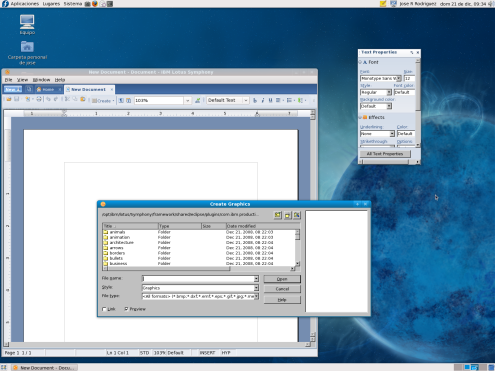Click the File name input field

198,279
